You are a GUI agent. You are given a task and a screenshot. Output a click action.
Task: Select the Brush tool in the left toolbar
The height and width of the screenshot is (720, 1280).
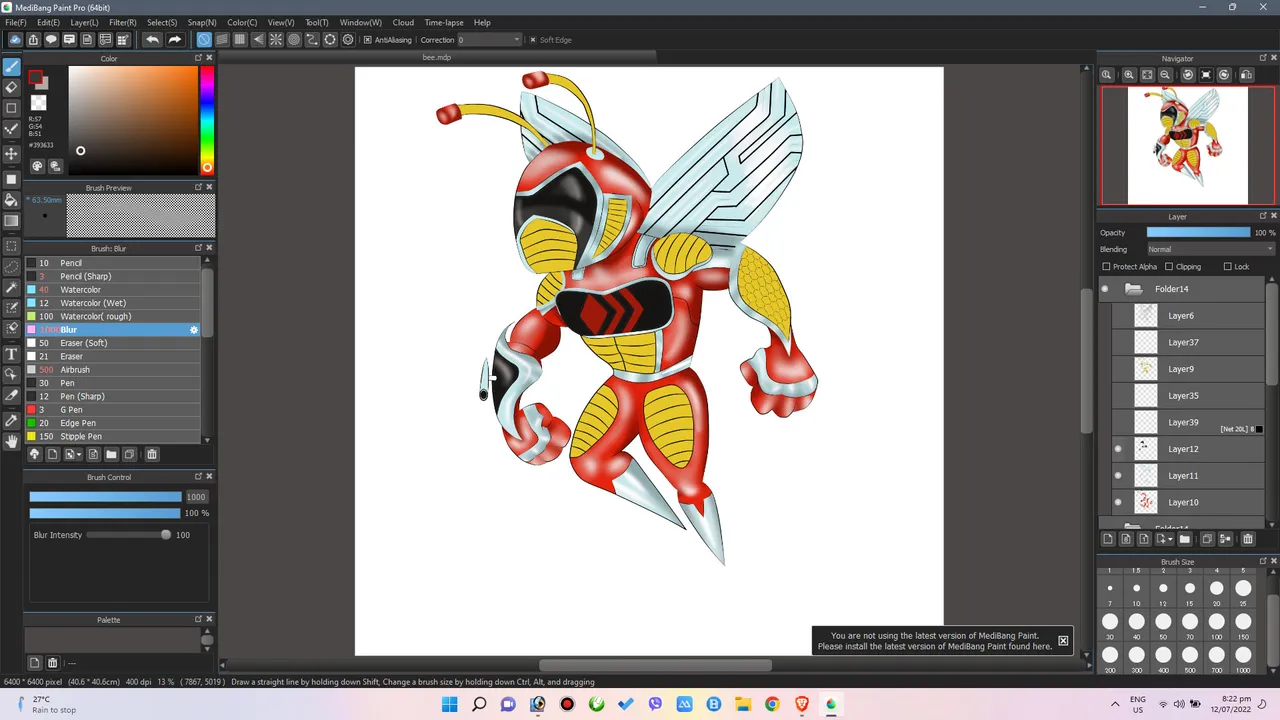(x=11, y=66)
